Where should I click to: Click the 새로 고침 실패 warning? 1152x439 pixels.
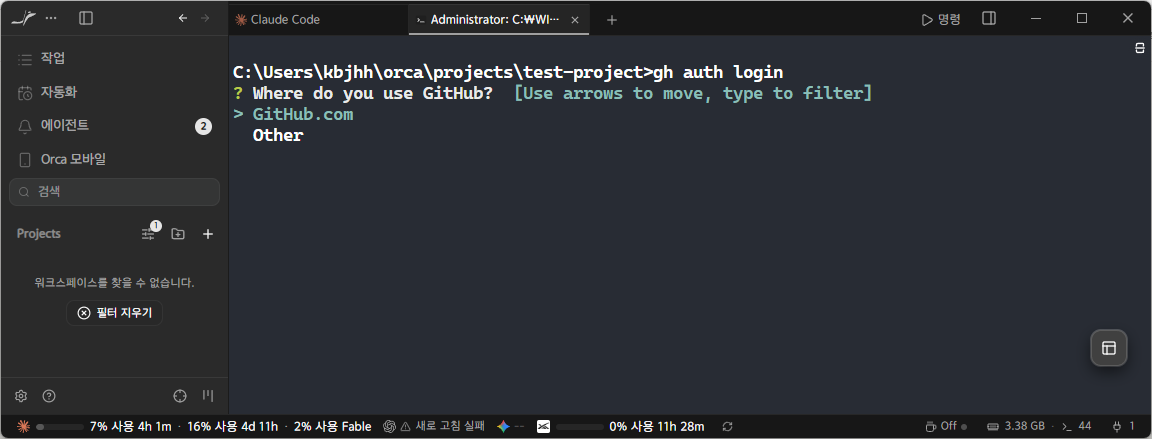tap(442, 427)
